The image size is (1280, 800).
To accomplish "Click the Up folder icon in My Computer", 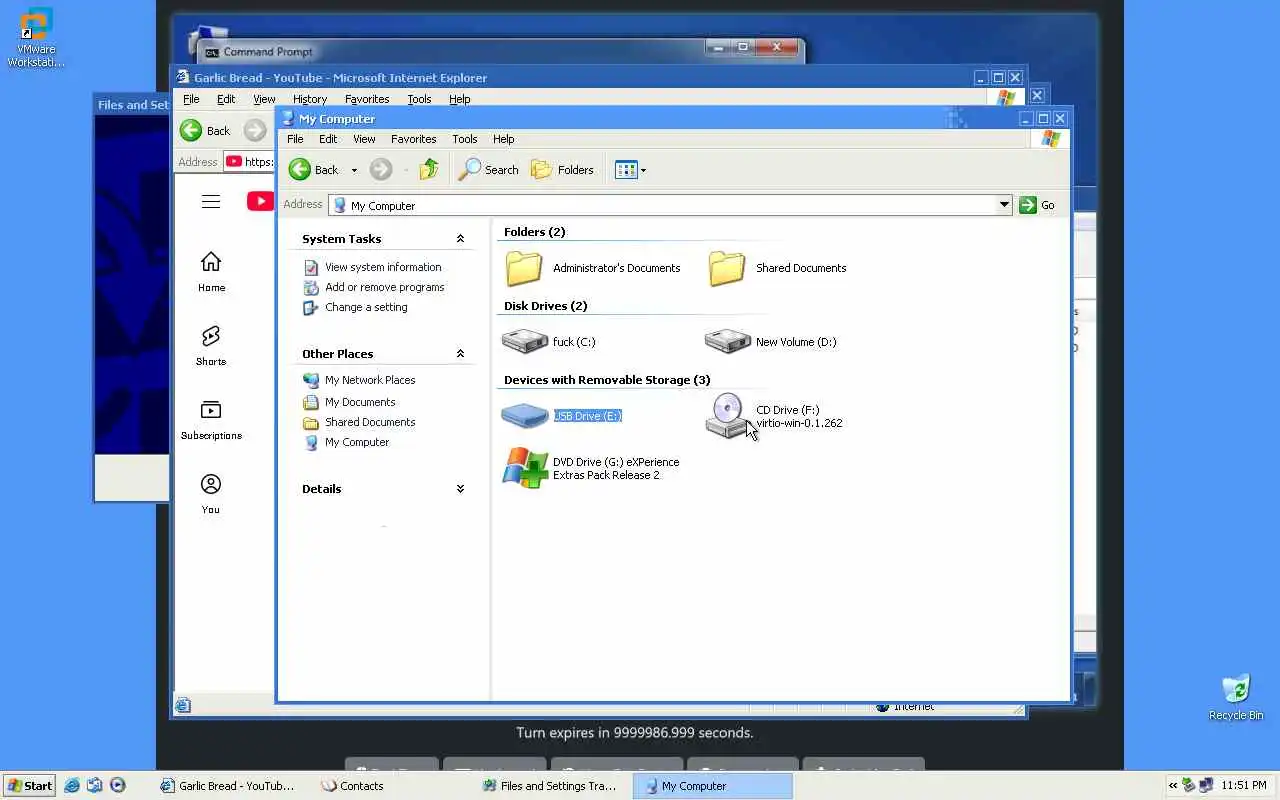I will pos(429,170).
